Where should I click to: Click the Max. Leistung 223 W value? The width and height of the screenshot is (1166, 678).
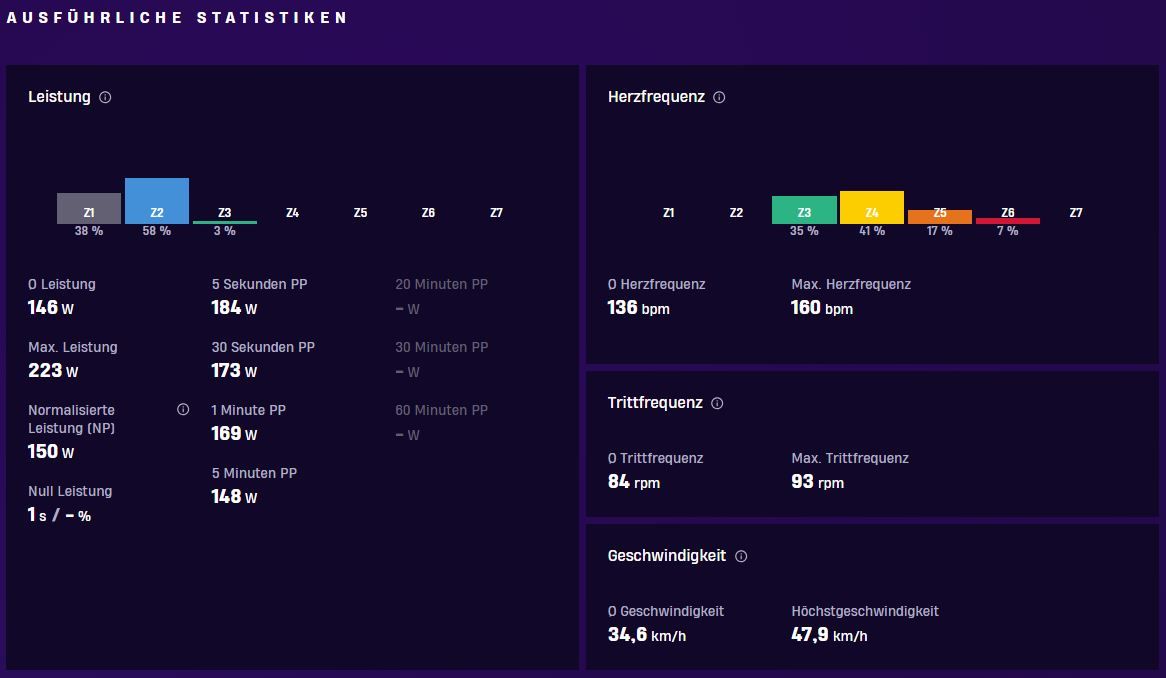tap(53, 370)
